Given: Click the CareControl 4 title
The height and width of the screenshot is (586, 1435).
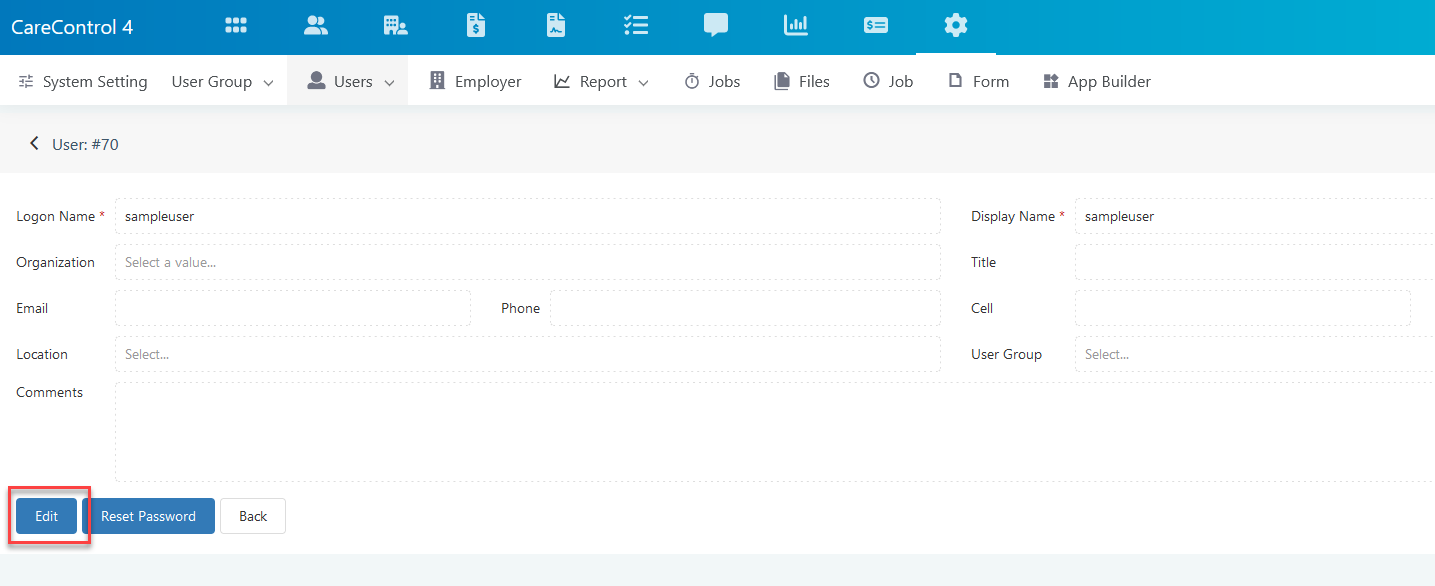Looking at the screenshot, I should (x=72, y=27).
